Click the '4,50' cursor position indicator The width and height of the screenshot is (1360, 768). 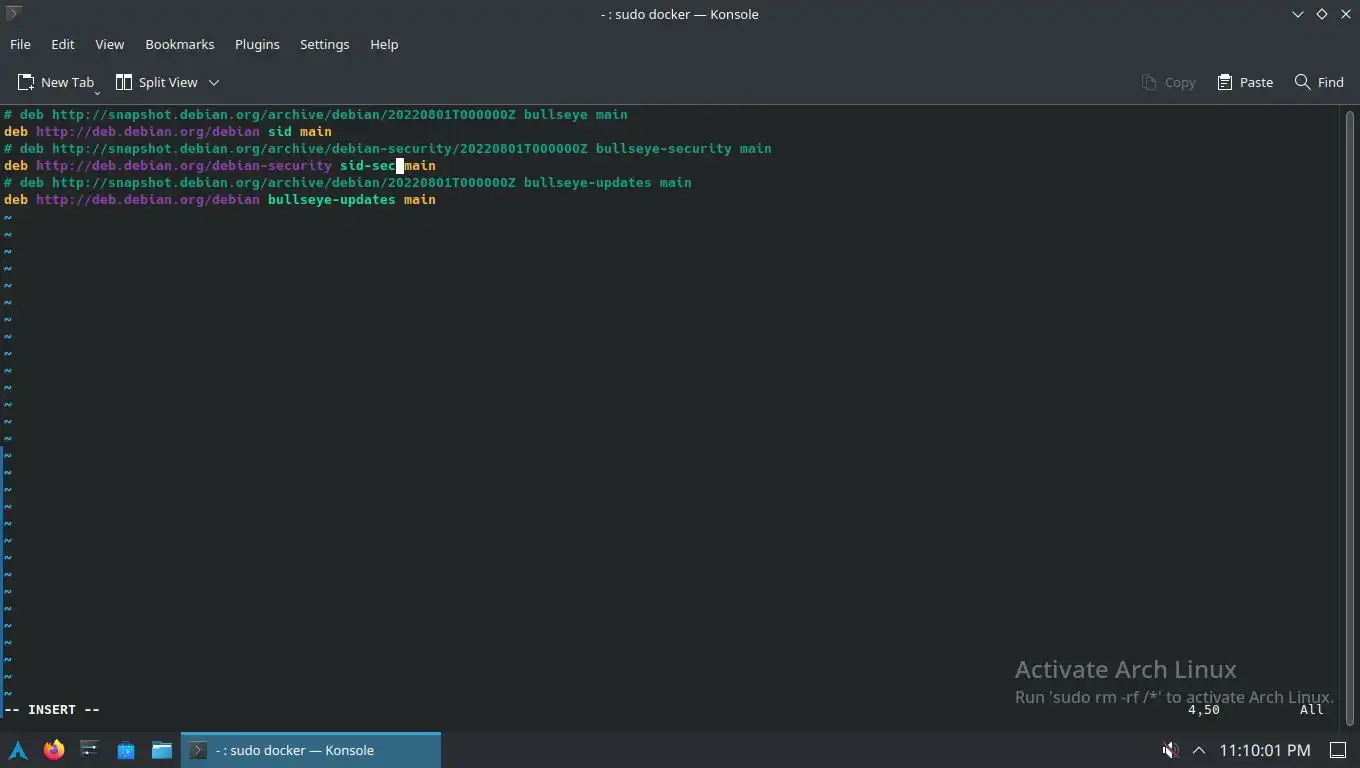click(1204, 709)
